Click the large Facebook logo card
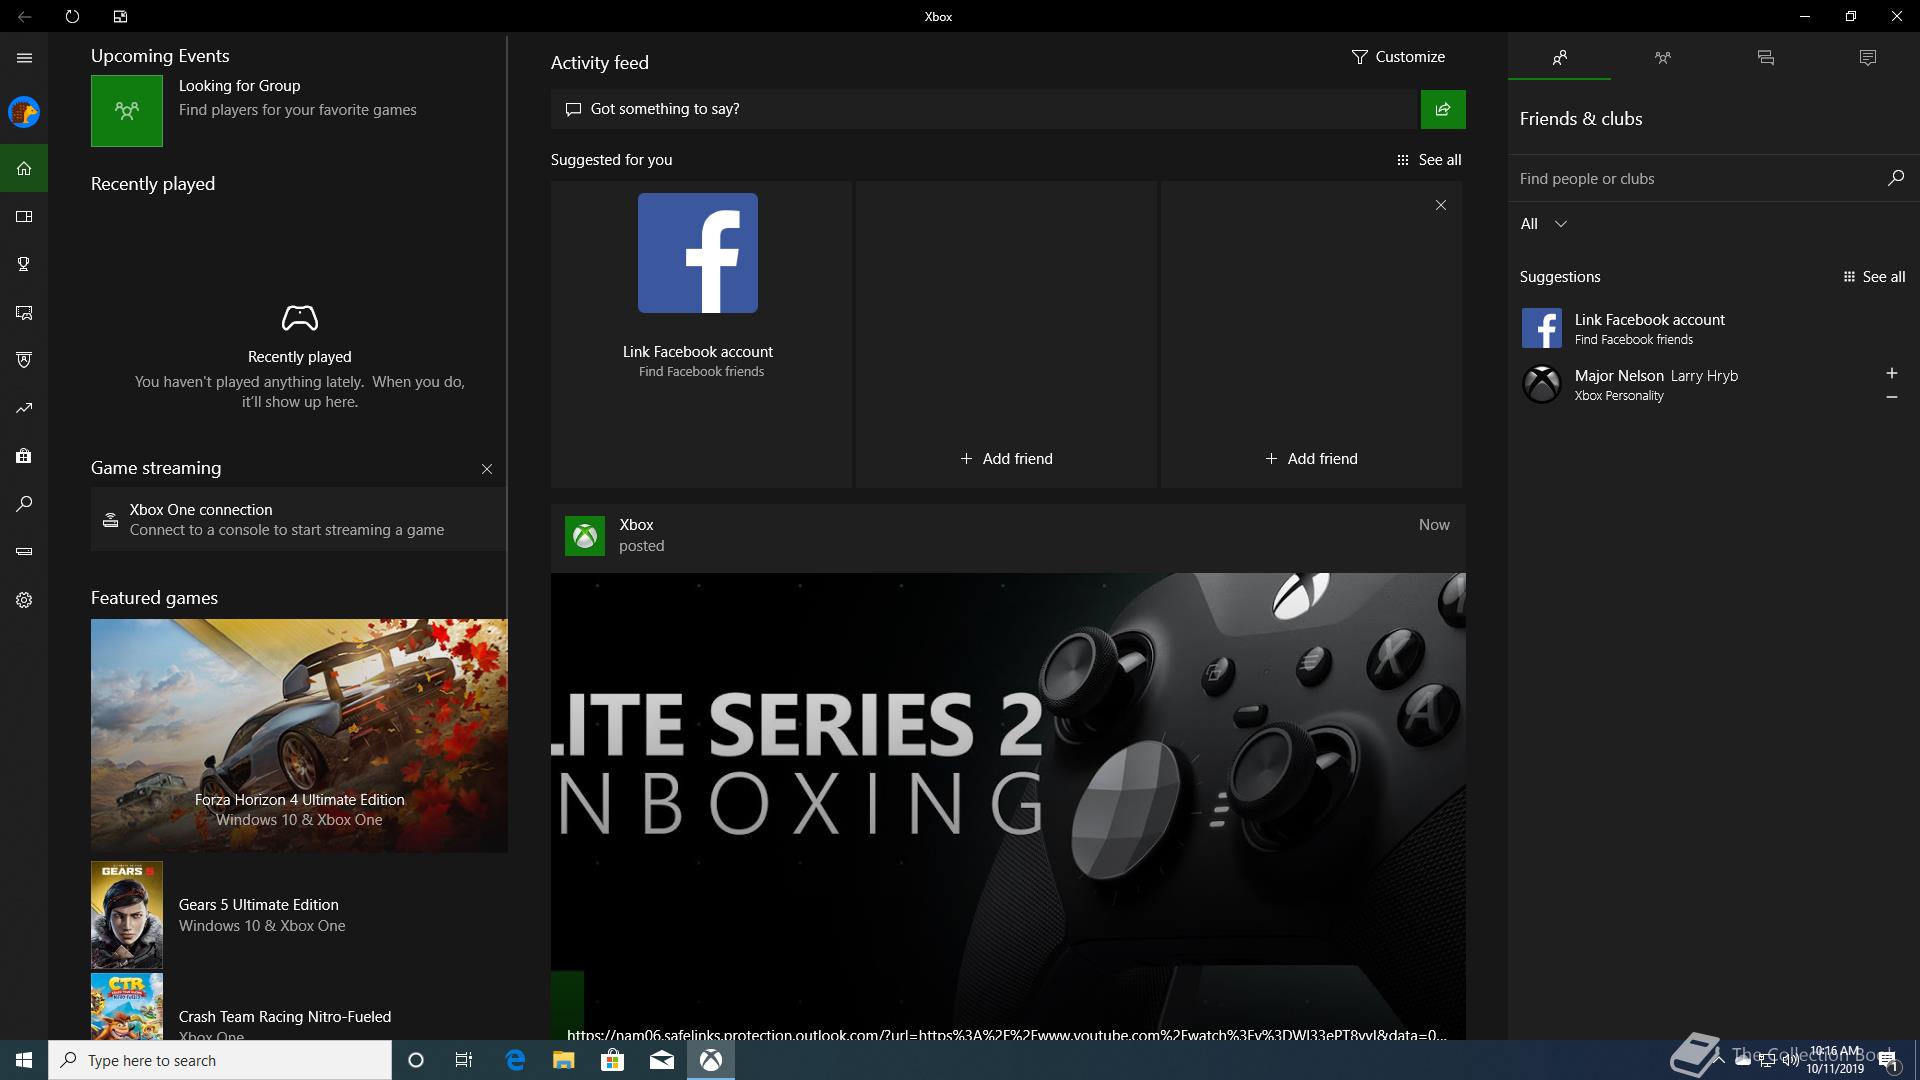The height and width of the screenshot is (1080, 1920). 698,253
